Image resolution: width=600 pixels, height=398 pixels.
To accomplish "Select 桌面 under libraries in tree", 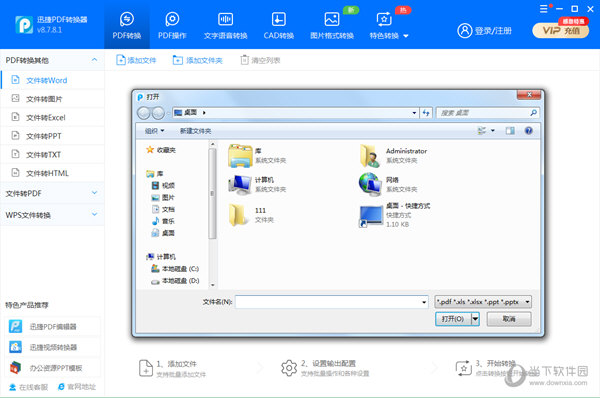I will (x=163, y=233).
